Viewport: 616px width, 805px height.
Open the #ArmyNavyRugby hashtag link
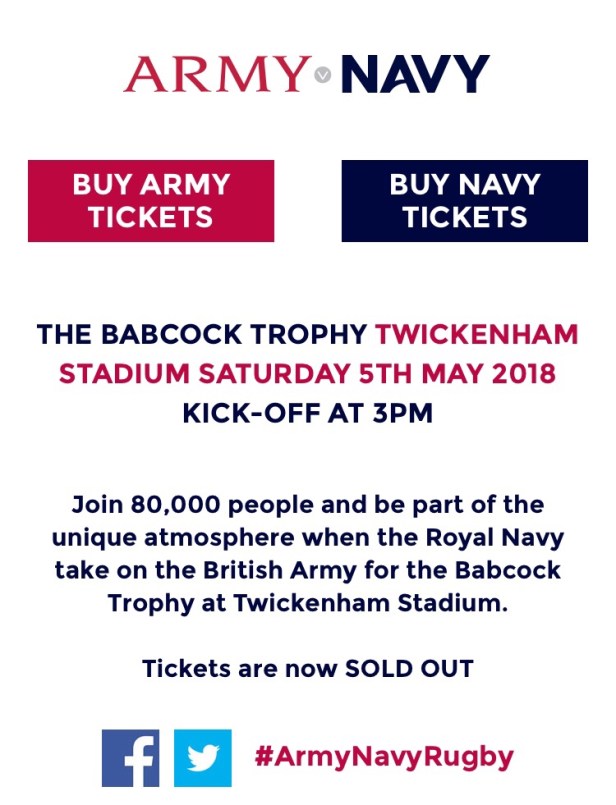(384, 756)
